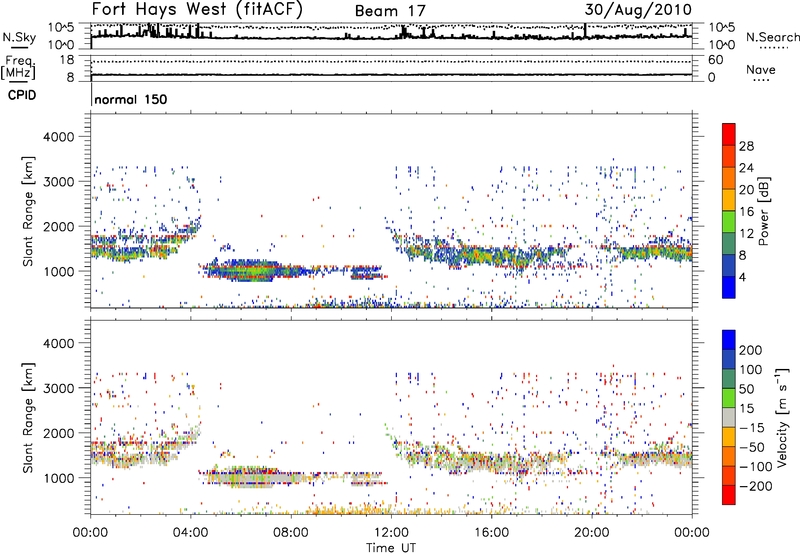Screen dimensions: 800x554
Task: Click the 16:00 time tick label
Action: [491, 533]
